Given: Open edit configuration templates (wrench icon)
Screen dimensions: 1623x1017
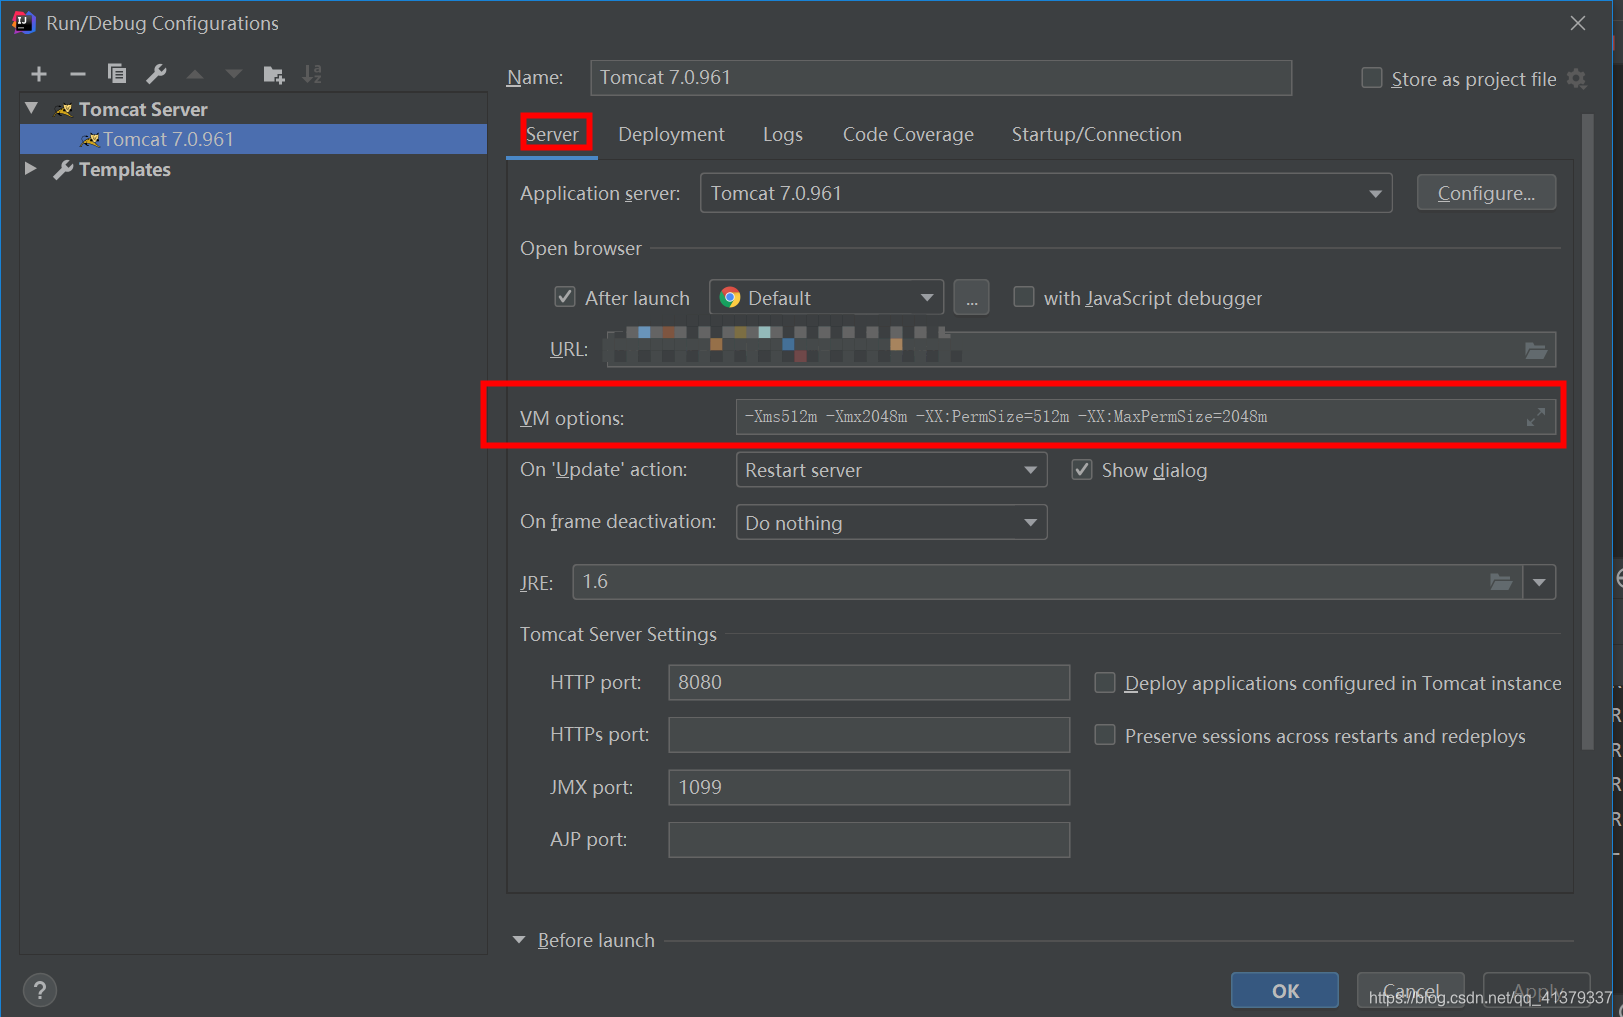Looking at the screenshot, I should (x=155, y=73).
